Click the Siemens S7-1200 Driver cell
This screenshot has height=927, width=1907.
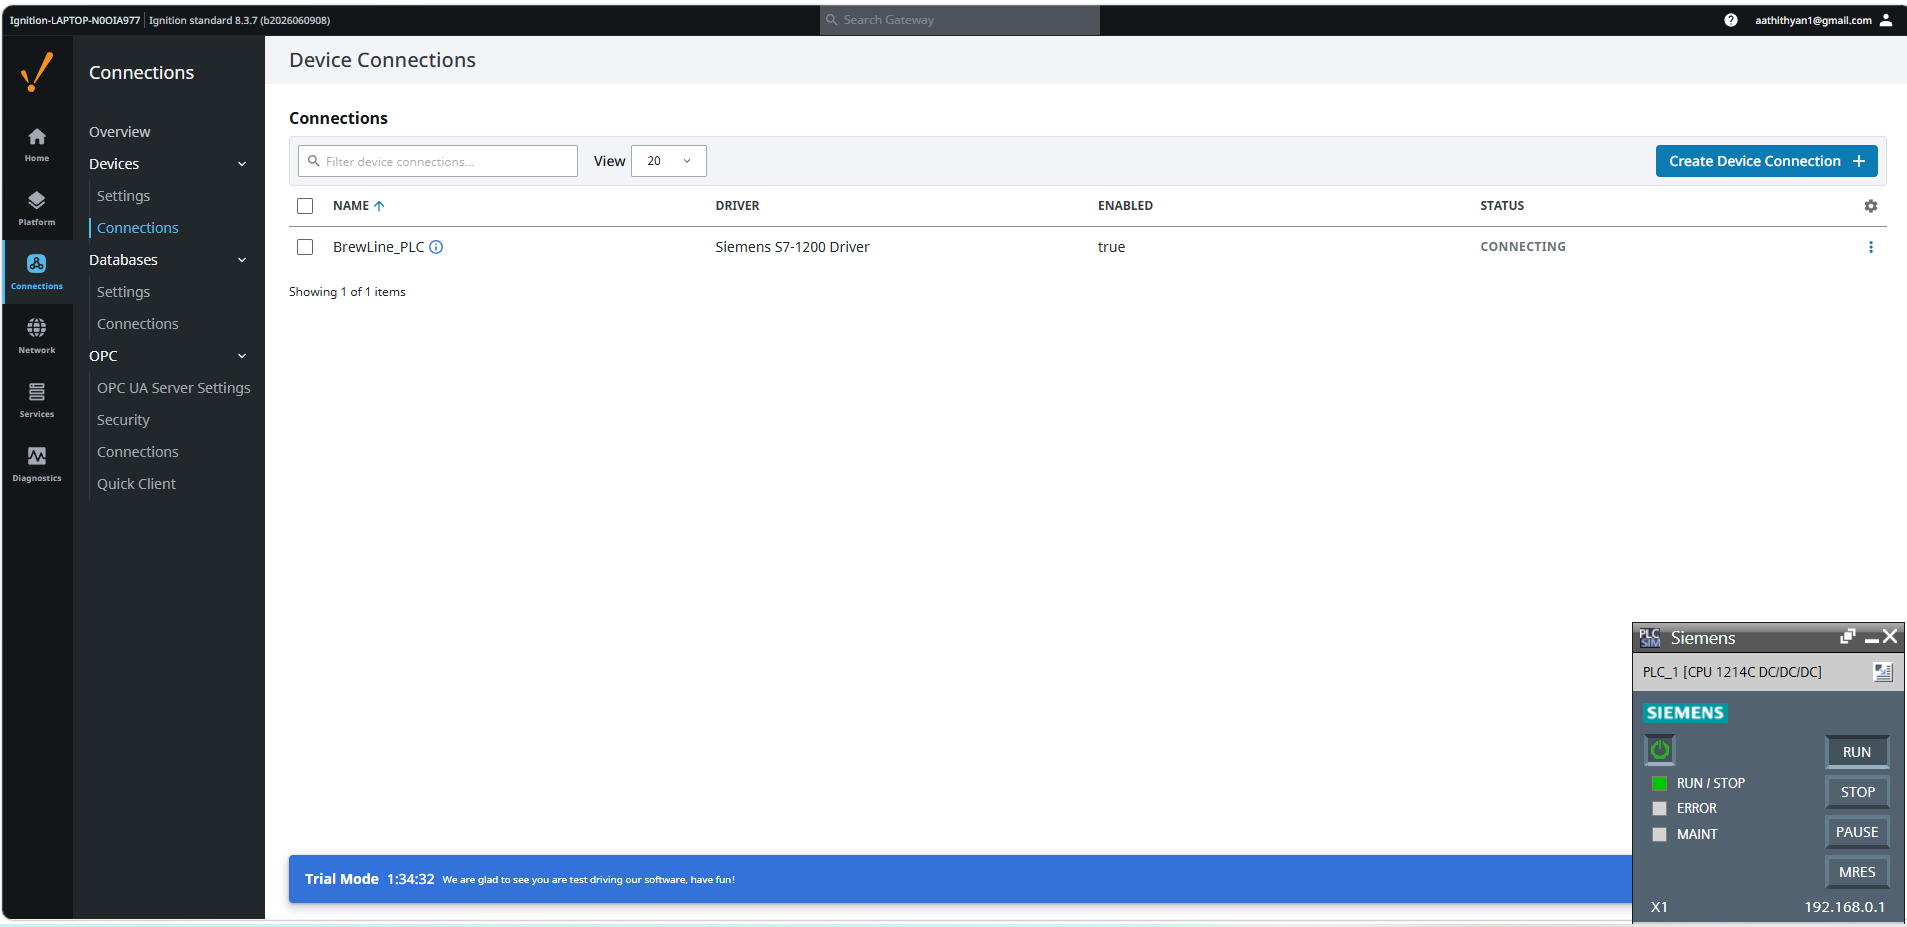(x=793, y=247)
